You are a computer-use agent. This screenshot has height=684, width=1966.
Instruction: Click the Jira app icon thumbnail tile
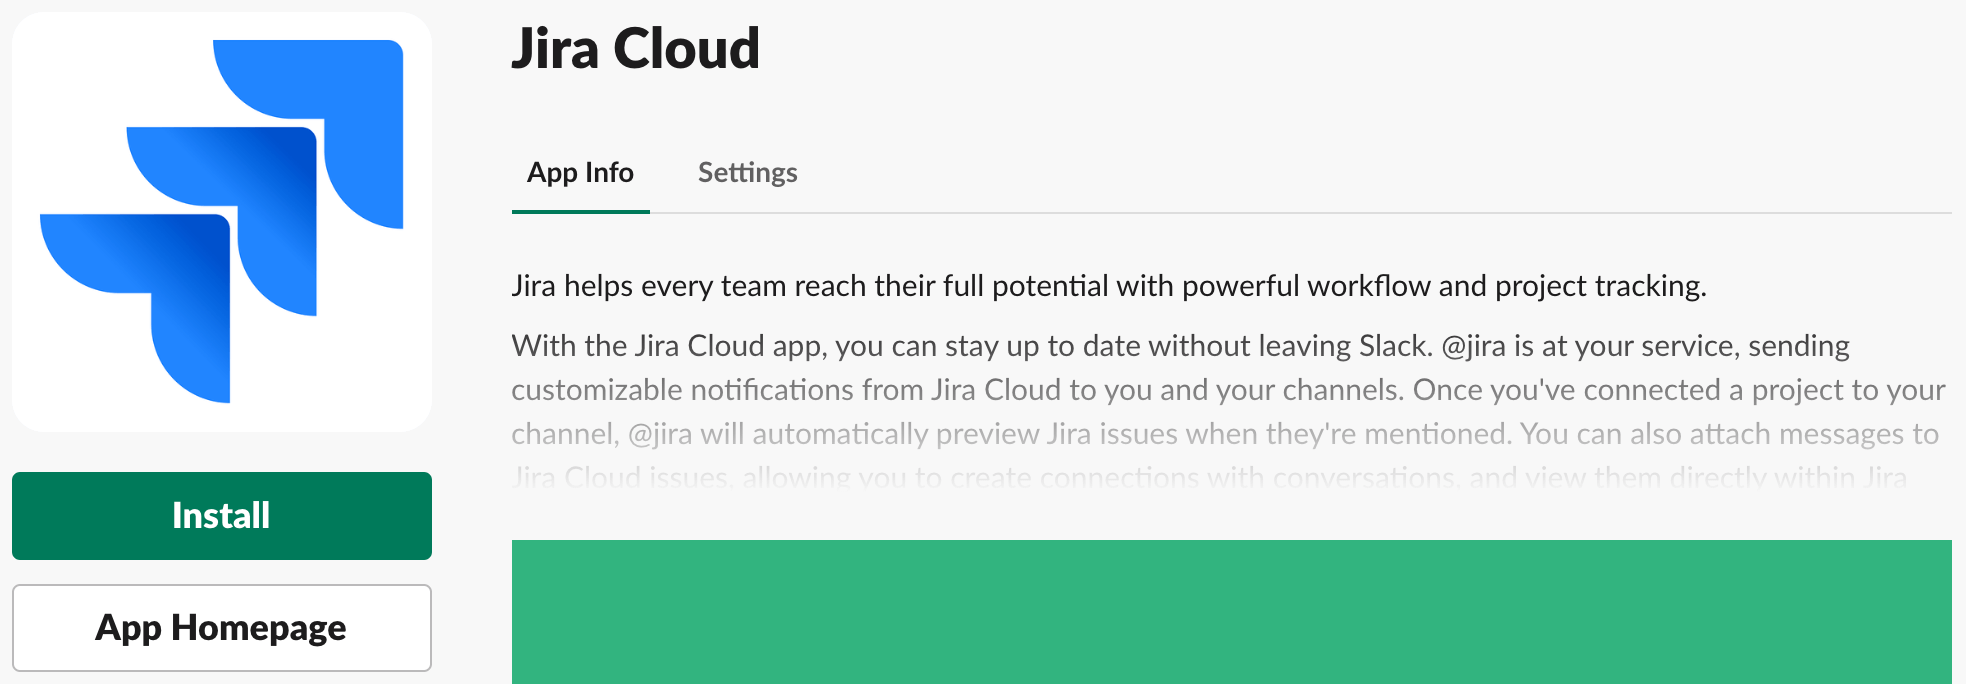click(x=221, y=220)
